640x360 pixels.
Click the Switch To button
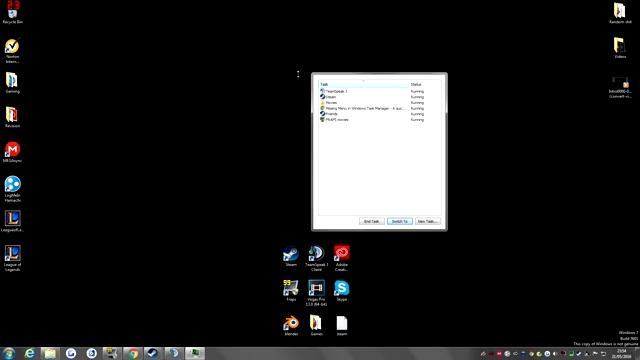(400, 221)
